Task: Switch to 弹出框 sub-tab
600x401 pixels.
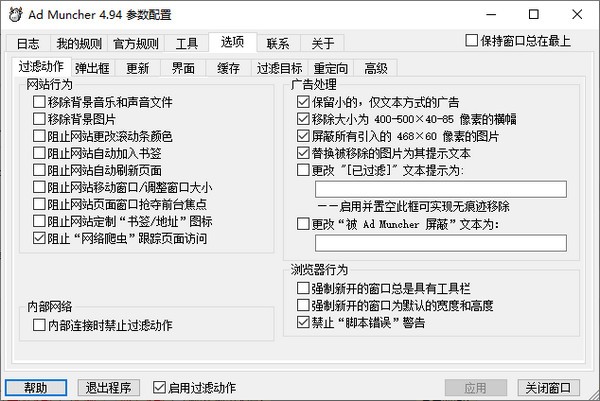Action: pyautogui.click(x=92, y=68)
